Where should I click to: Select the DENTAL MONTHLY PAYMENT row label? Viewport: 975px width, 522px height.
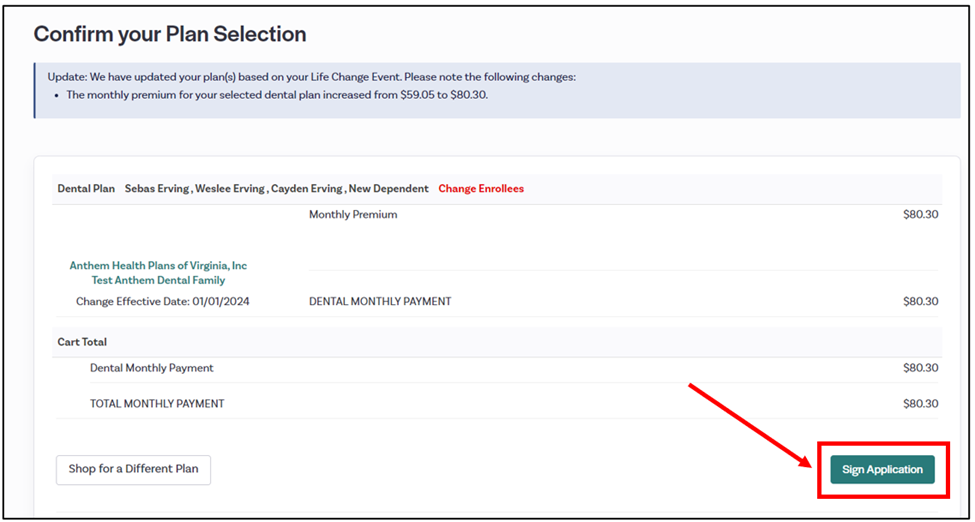pos(380,301)
